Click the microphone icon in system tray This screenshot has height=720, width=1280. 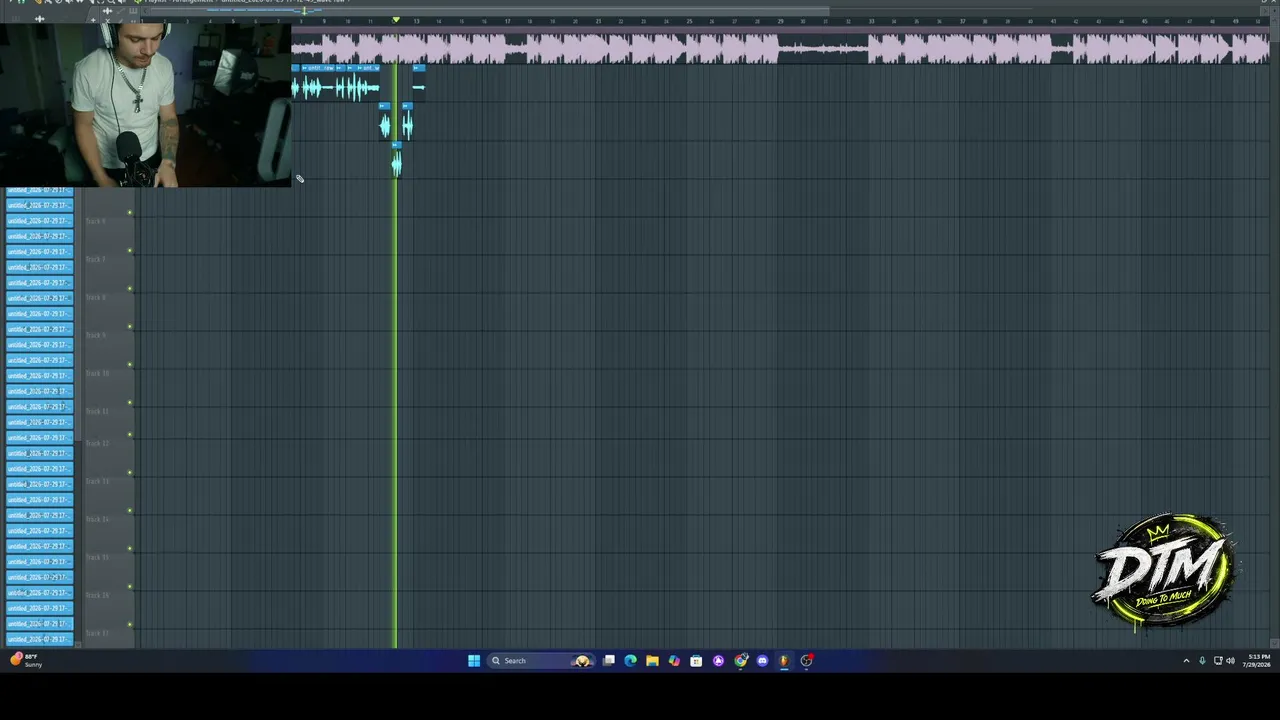[x=1202, y=660]
